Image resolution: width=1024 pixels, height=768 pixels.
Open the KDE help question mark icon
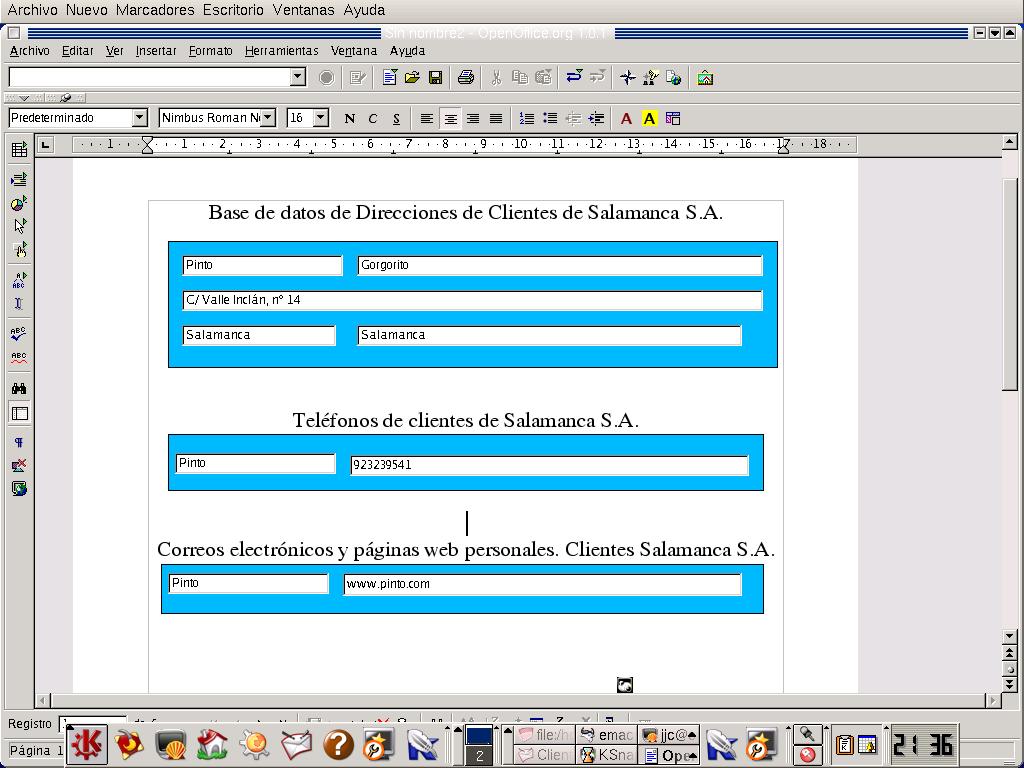click(338, 744)
